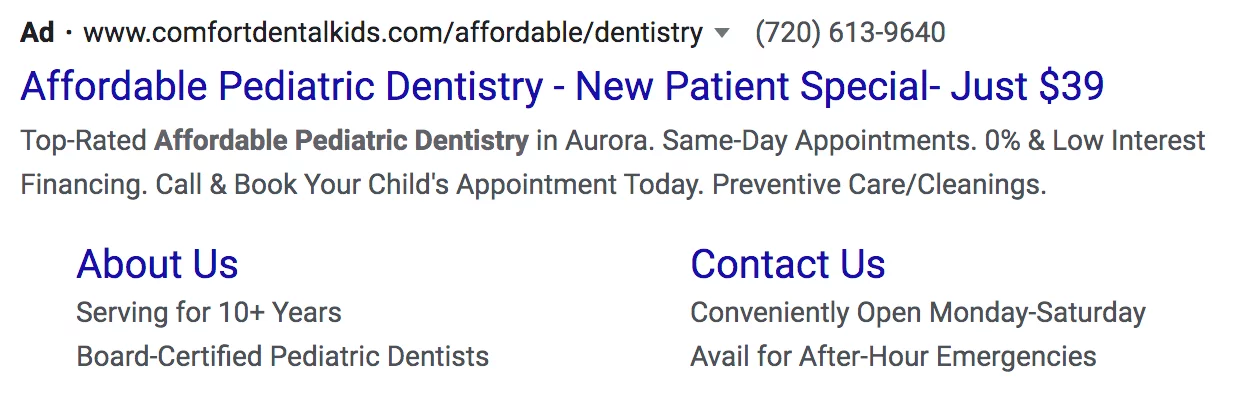Click the Affordable Pediatric Dentistry headline link
Viewport: 1240px width, 416px height.
click(561, 87)
